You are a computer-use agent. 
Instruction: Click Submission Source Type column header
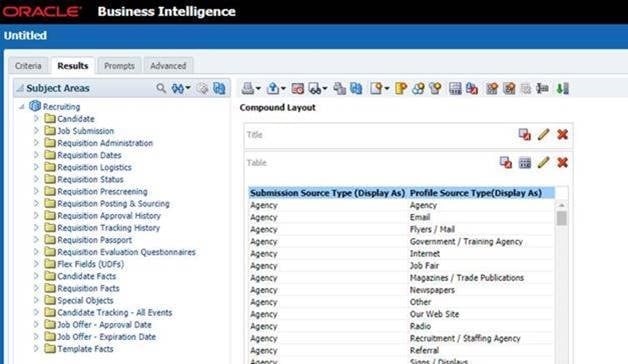[x=327, y=193]
